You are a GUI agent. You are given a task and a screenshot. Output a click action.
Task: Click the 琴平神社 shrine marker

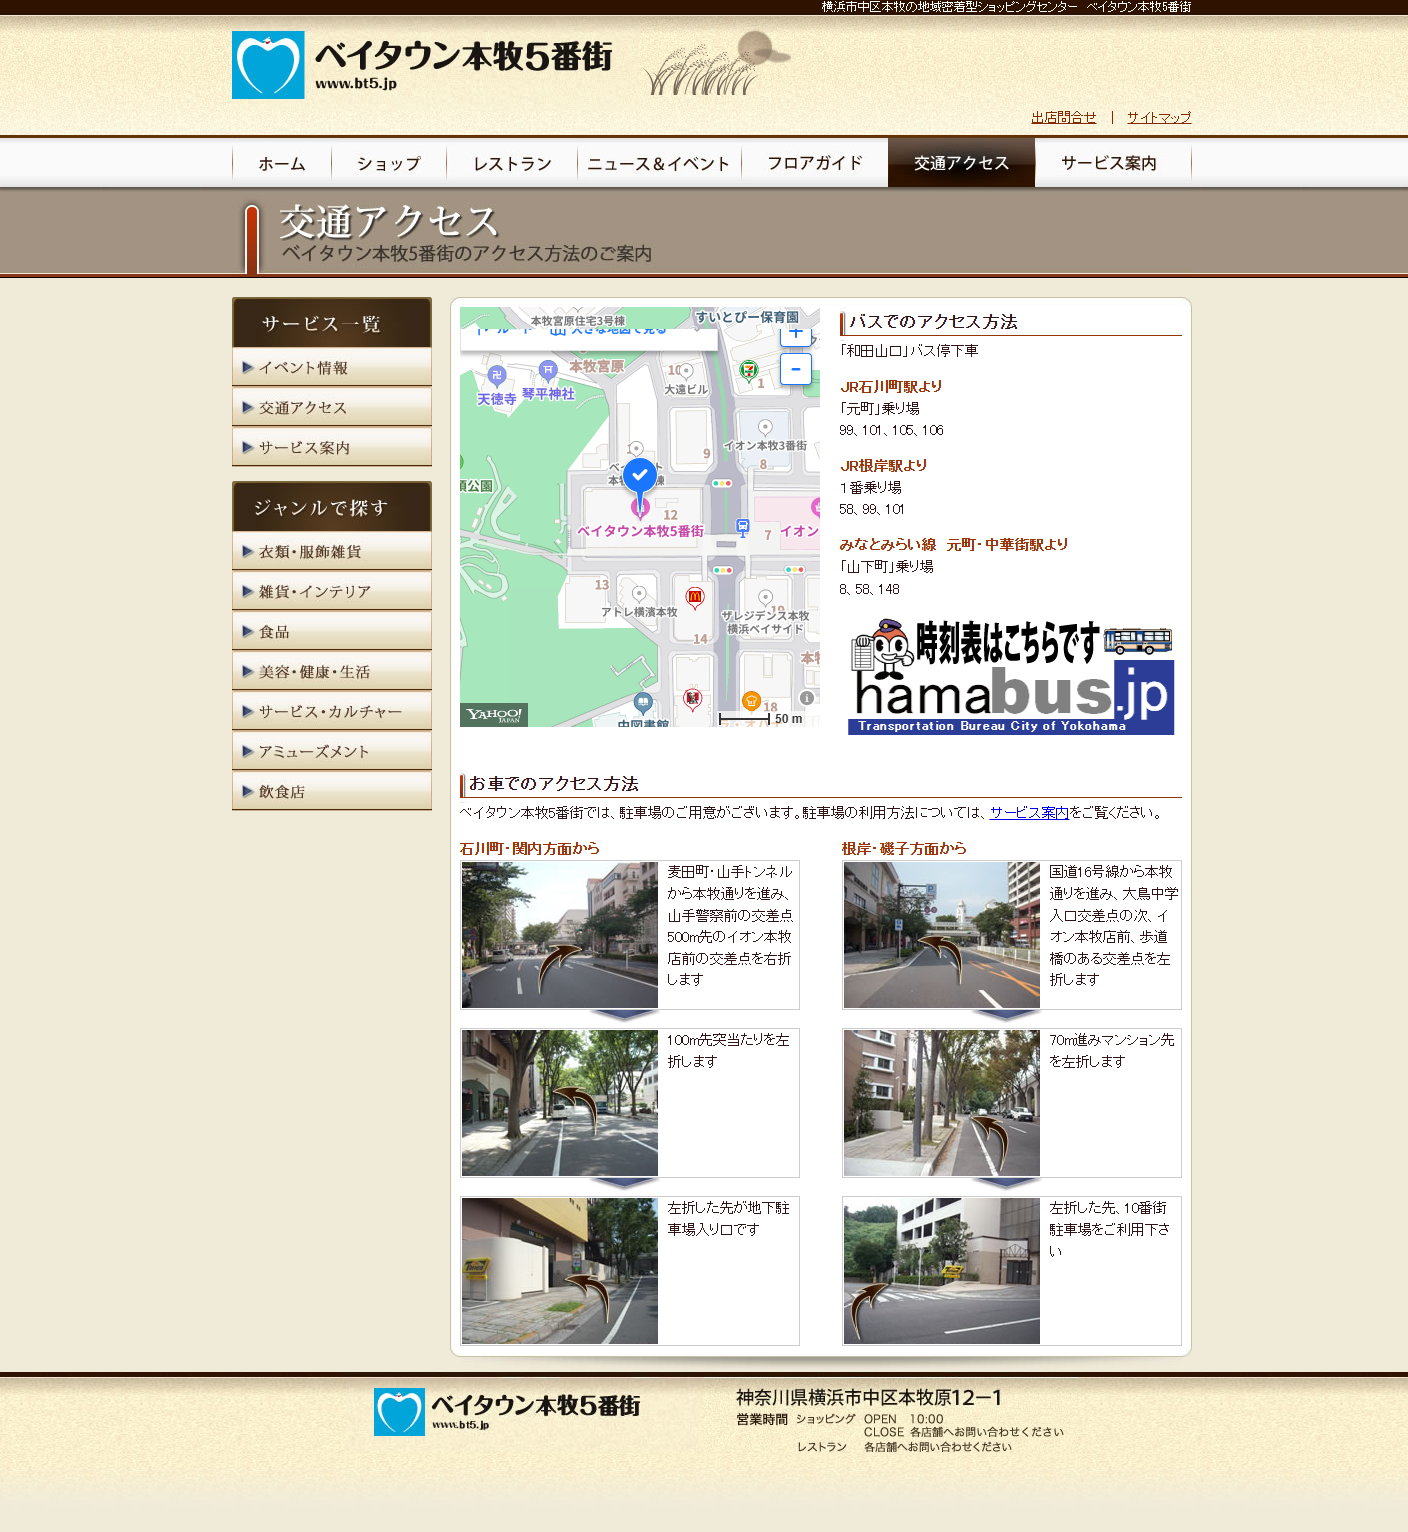point(548,370)
